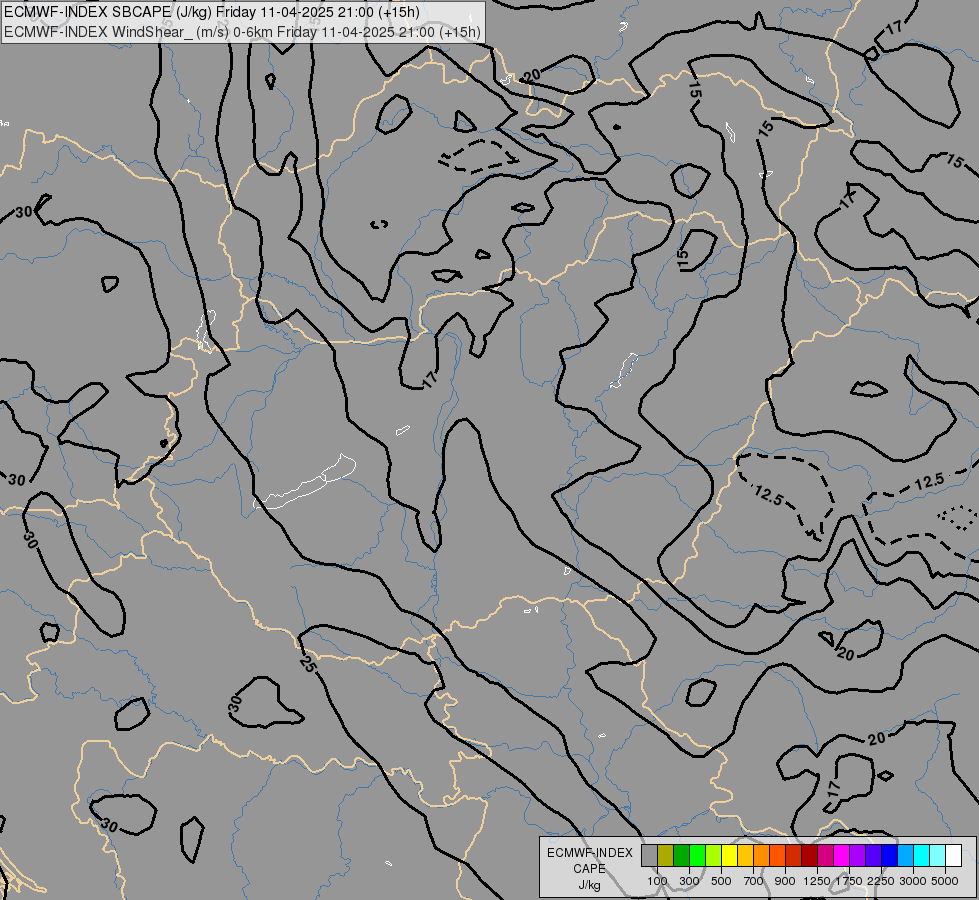Click the WindShear 0-6km title line

click(x=242, y=32)
